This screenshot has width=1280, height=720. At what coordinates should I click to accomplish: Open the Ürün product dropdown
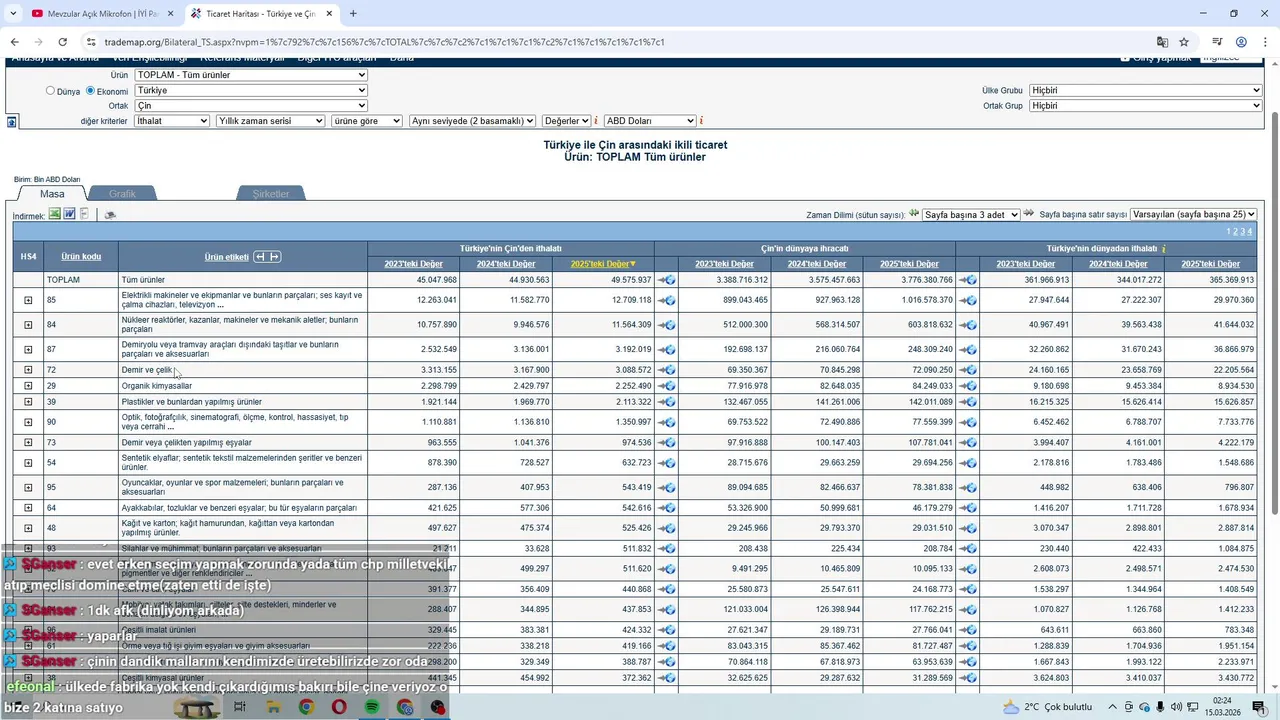[251, 75]
